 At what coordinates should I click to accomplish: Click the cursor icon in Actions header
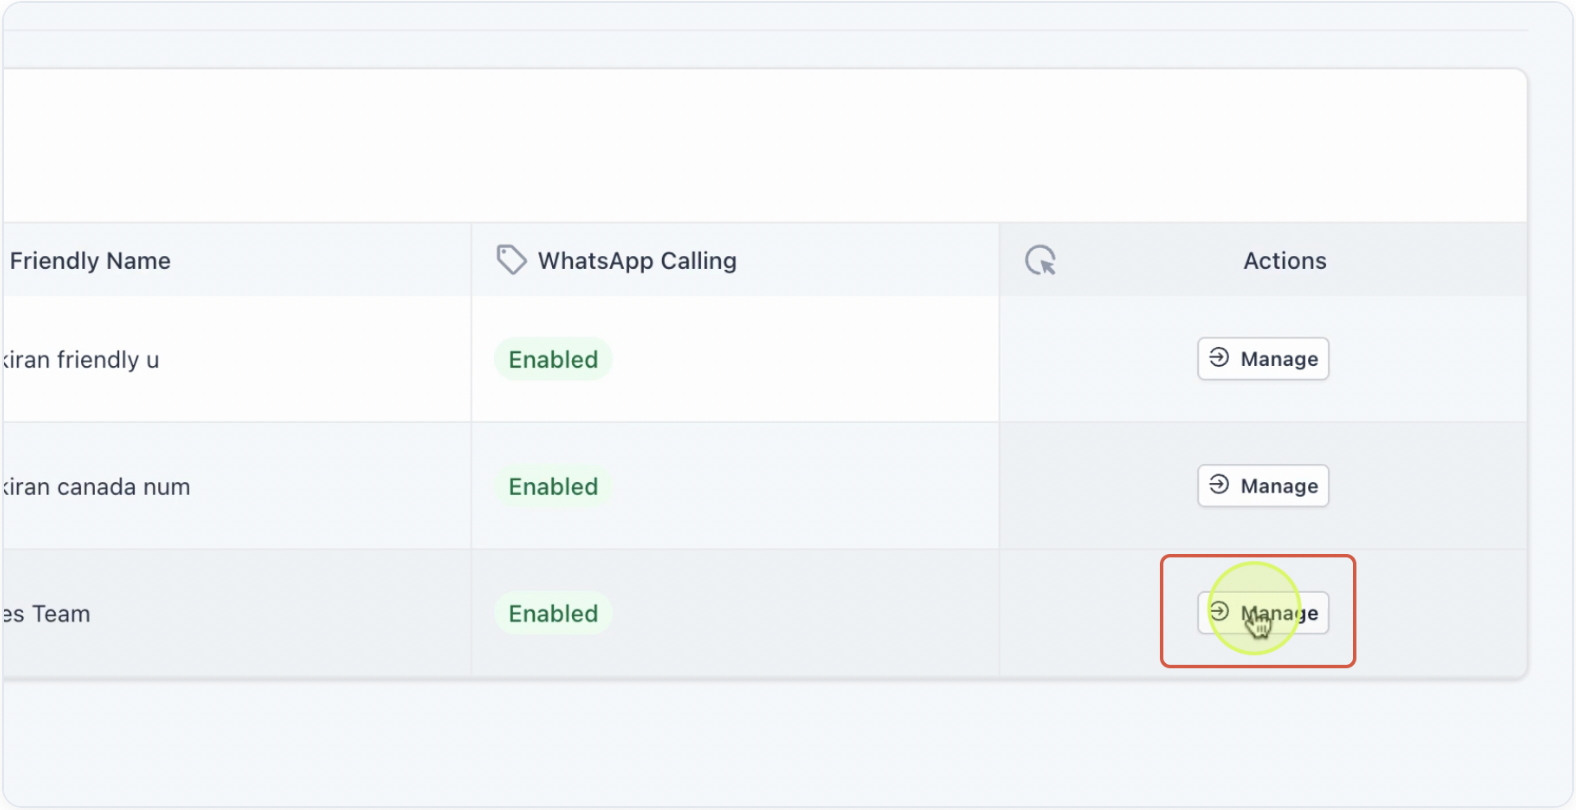1040,260
